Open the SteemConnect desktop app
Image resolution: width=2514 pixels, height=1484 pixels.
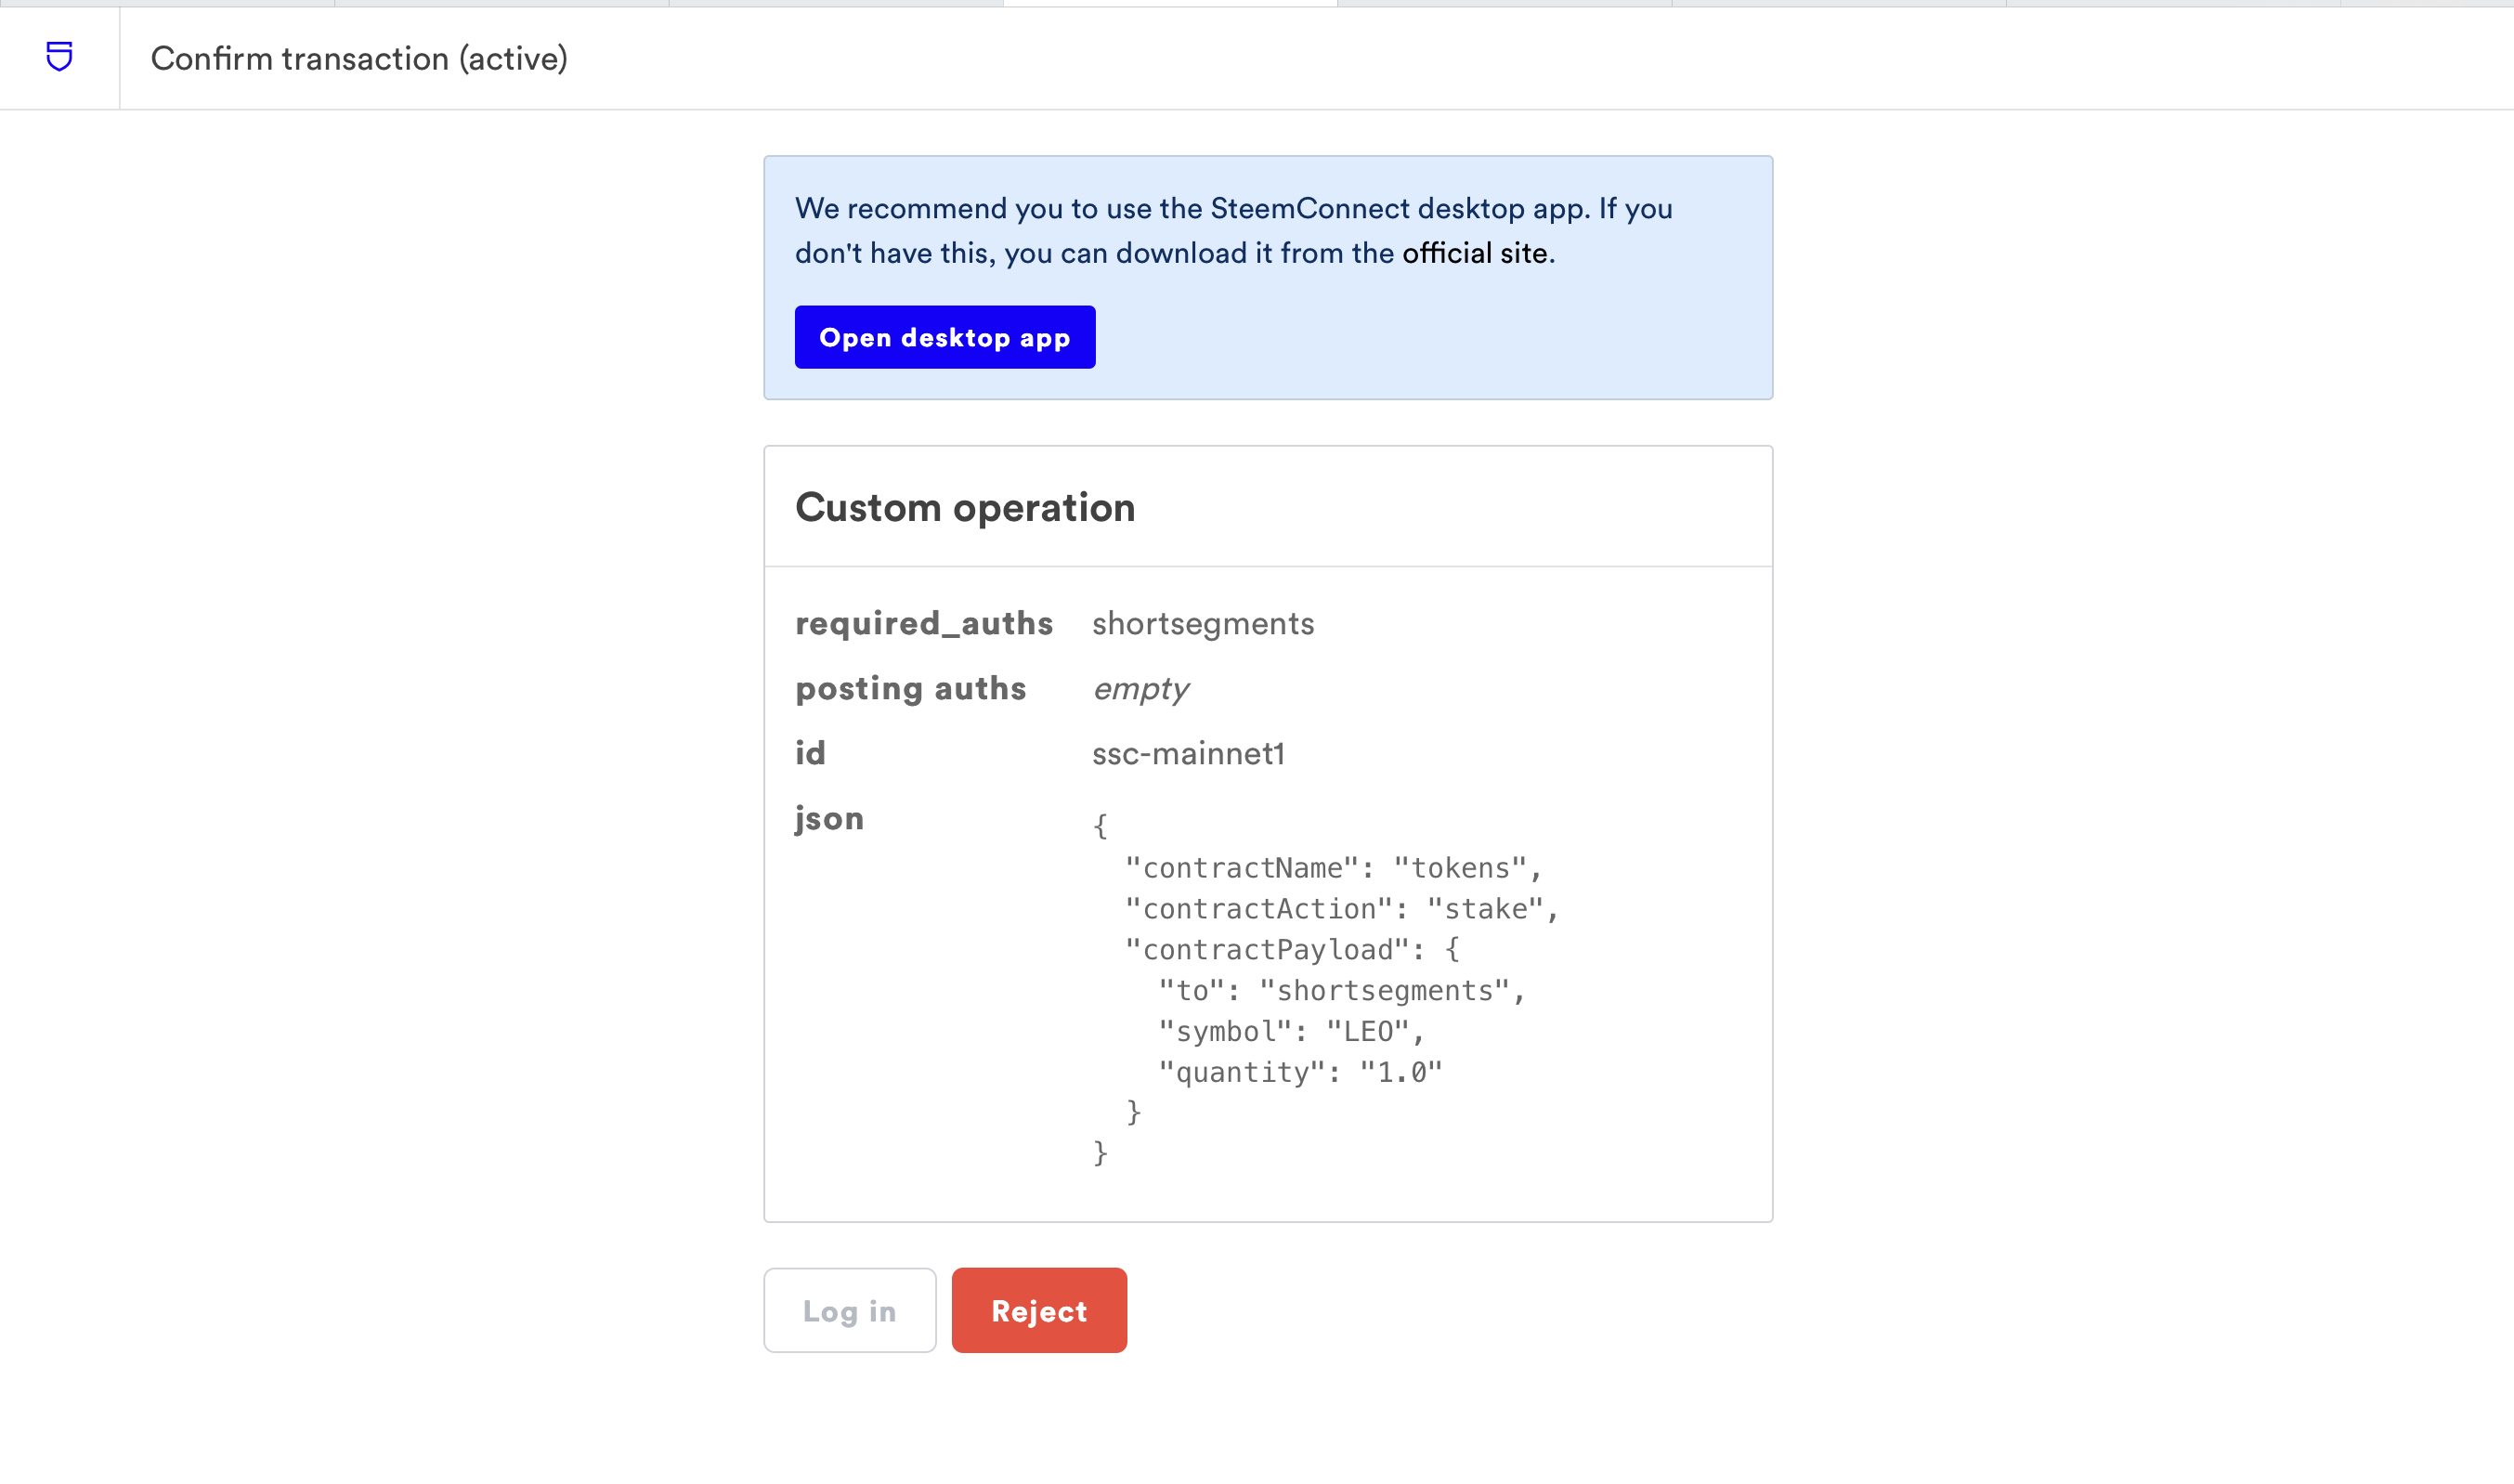945,337
